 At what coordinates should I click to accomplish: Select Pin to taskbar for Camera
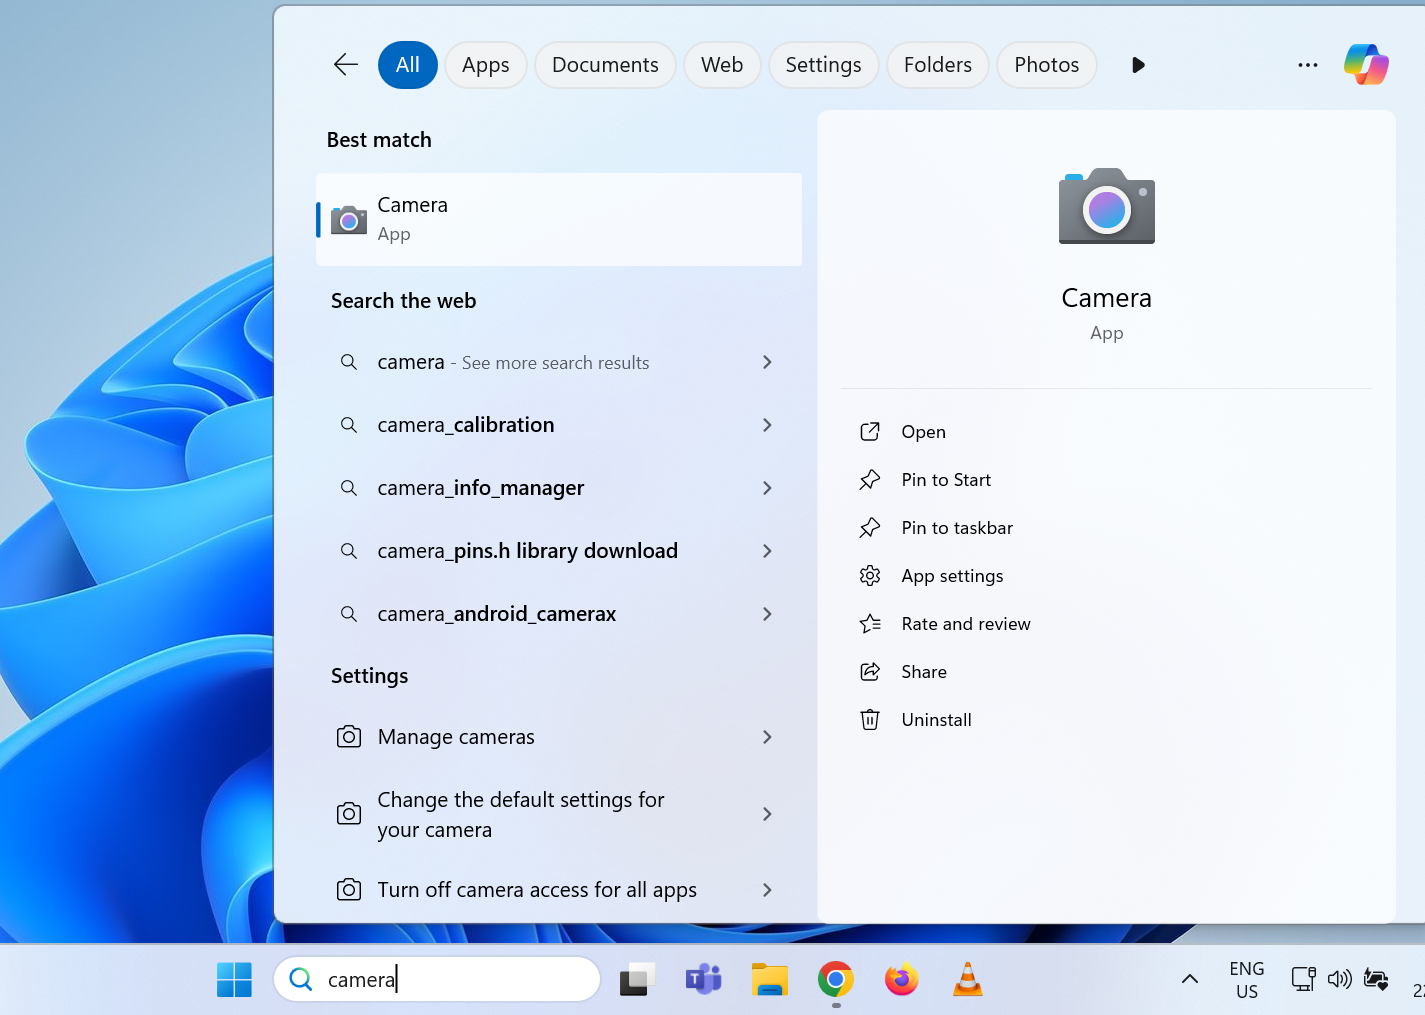tap(956, 528)
